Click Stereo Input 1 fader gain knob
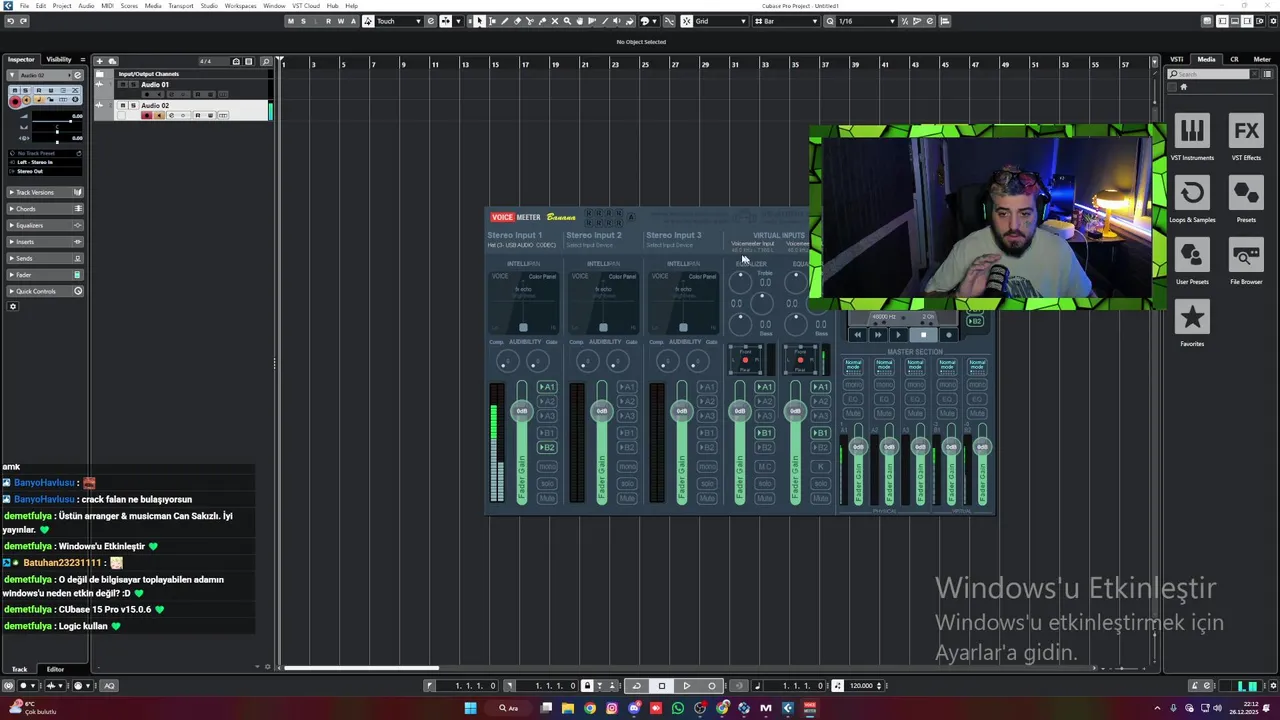1280x720 pixels. point(521,411)
